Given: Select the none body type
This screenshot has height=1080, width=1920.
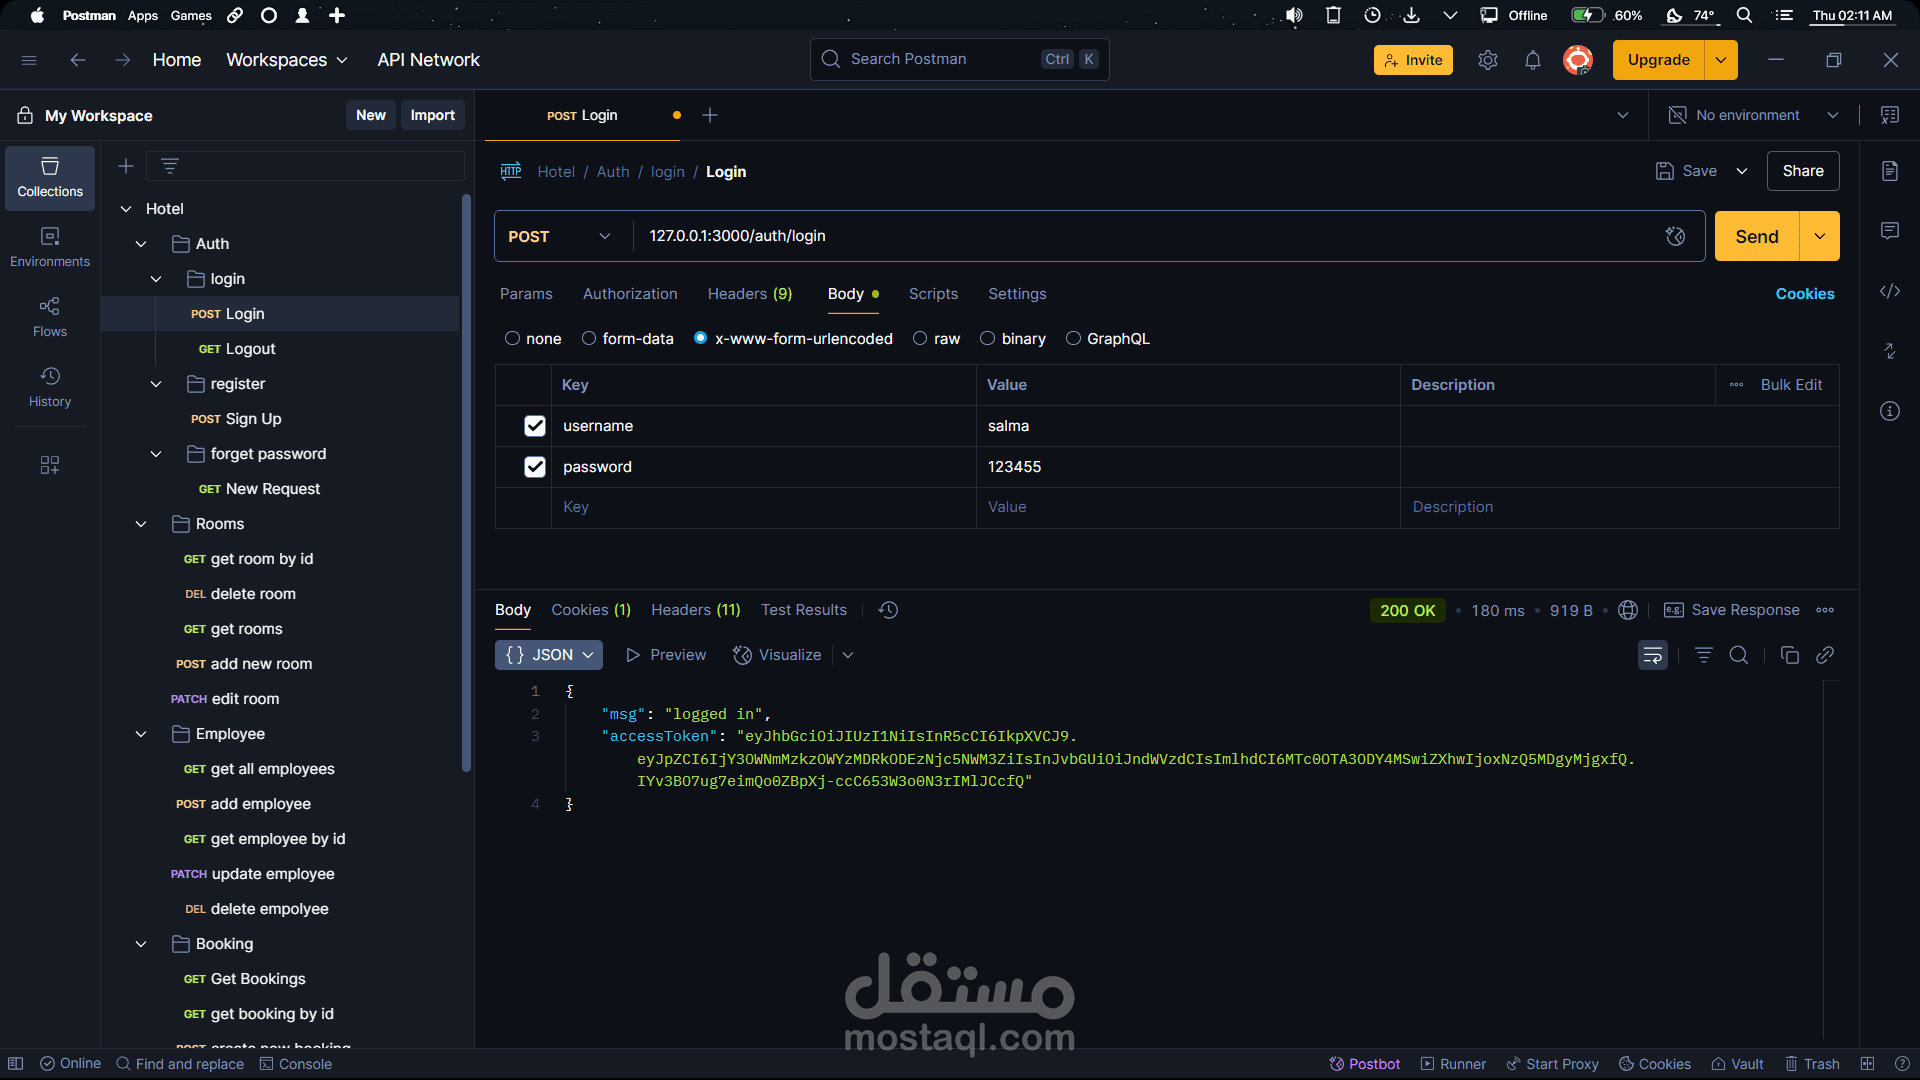Looking at the screenshot, I should pyautogui.click(x=533, y=339).
